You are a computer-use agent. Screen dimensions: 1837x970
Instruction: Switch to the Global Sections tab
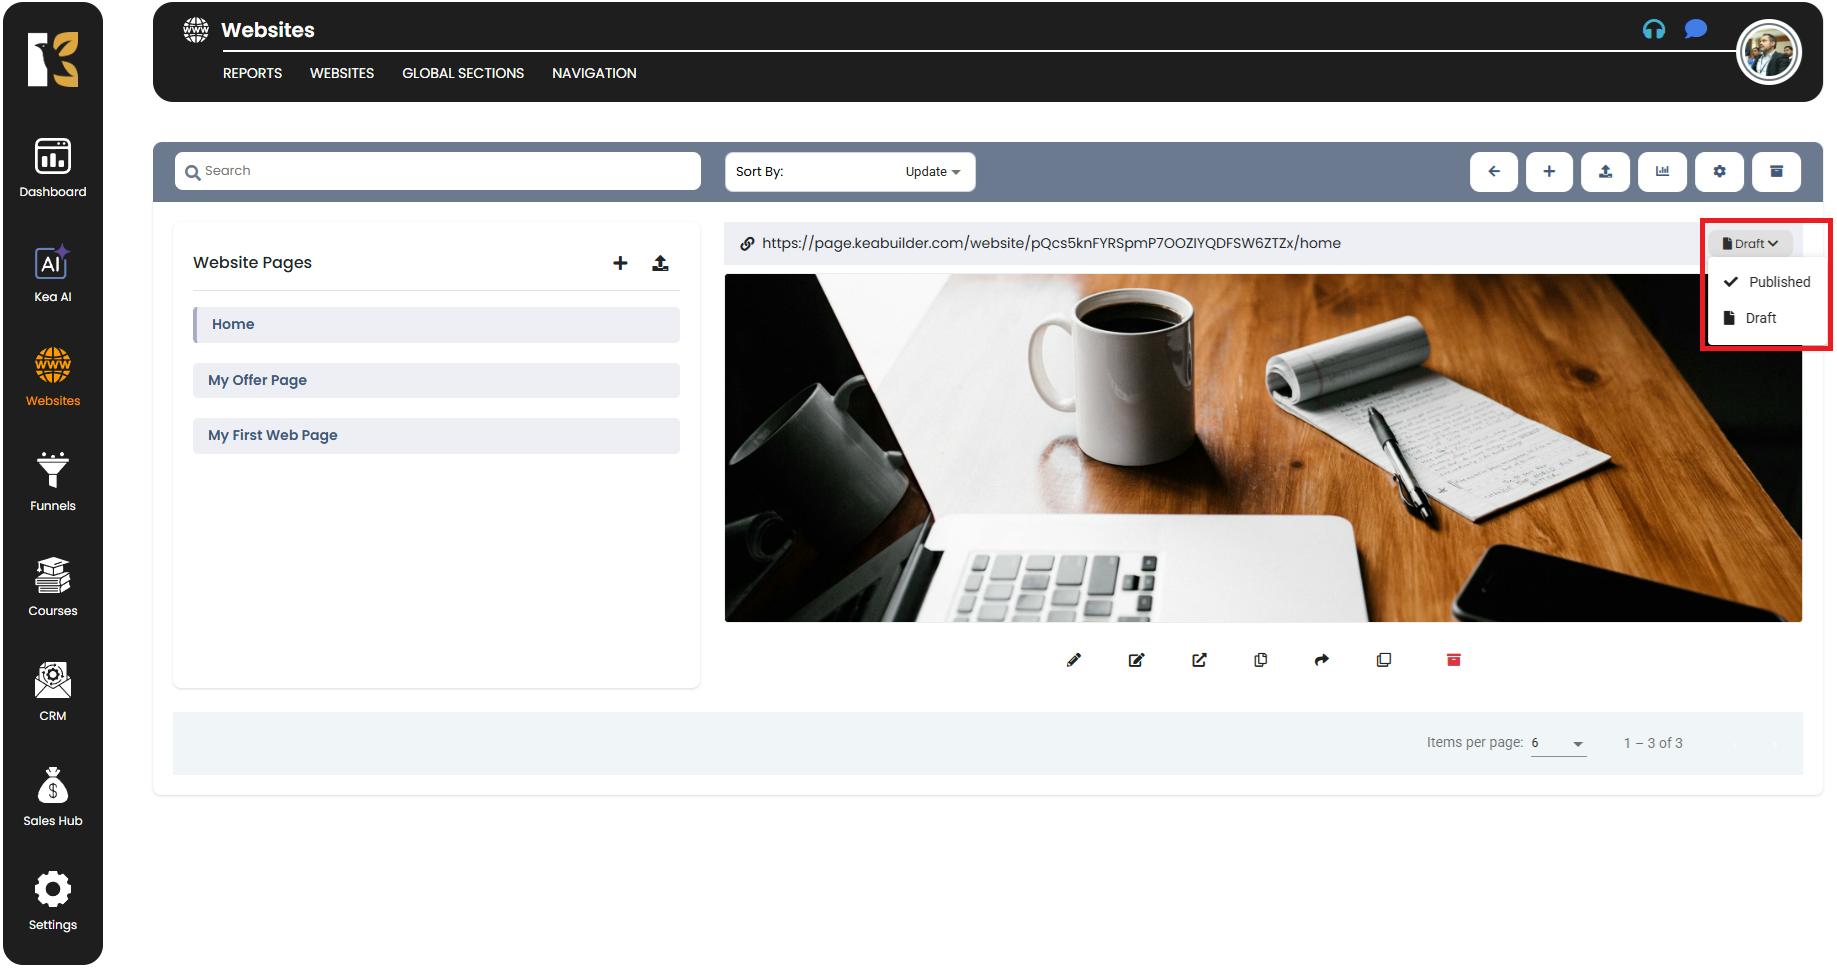pyautogui.click(x=462, y=73)
